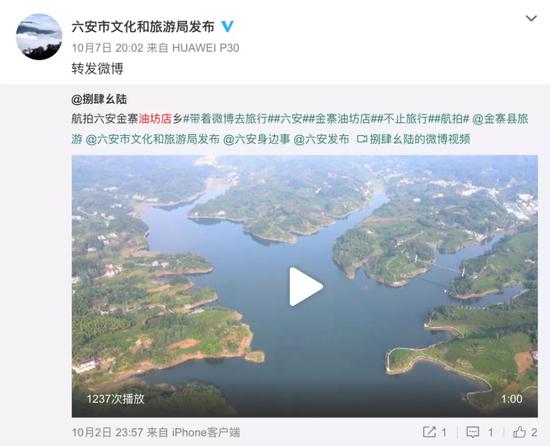Open 捌肆幺陆的微博视频 video link
The width and height of the screenshot is (550, 446).
(x=414, y=139)
